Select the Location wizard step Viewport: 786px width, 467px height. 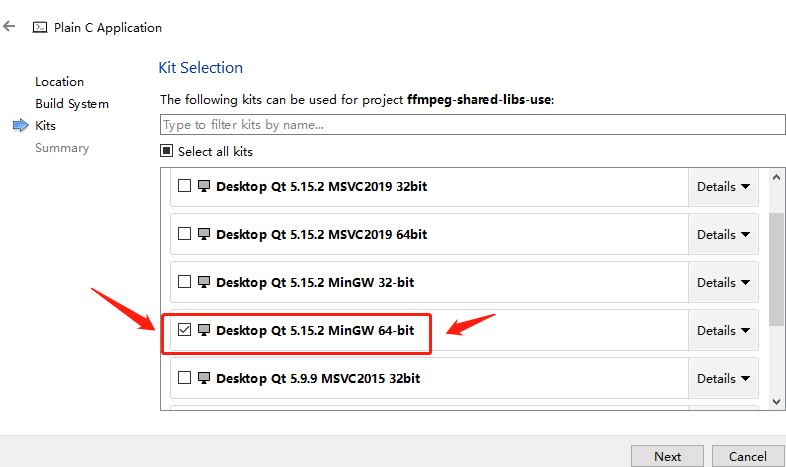[59, 82]
